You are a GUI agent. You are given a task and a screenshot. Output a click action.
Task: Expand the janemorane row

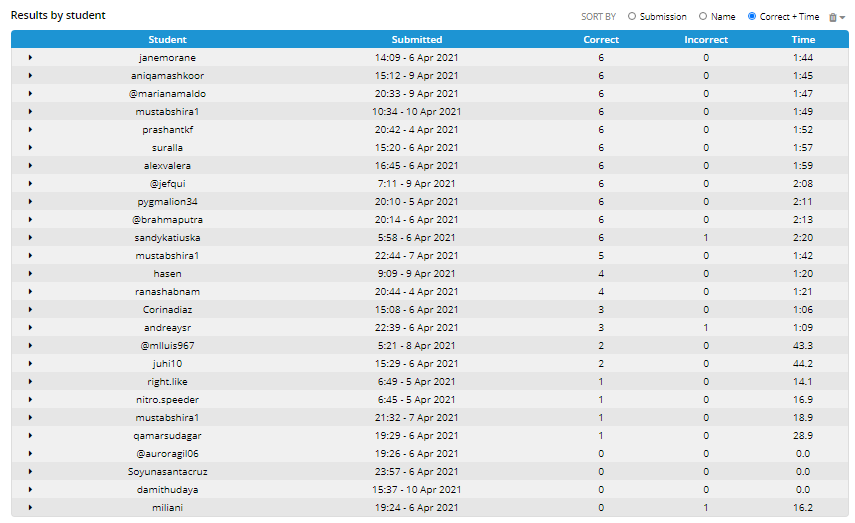click(x=31, y=57)
